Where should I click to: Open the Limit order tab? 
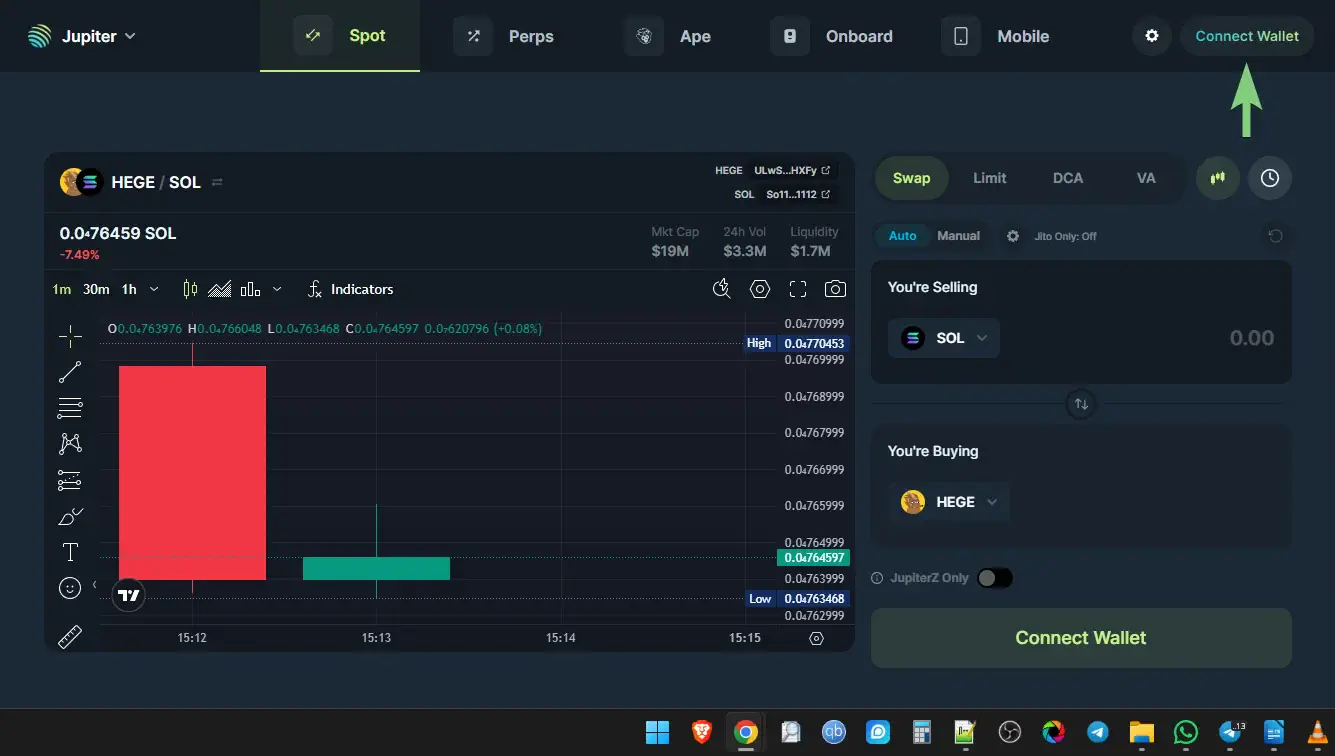click(989, 178)
